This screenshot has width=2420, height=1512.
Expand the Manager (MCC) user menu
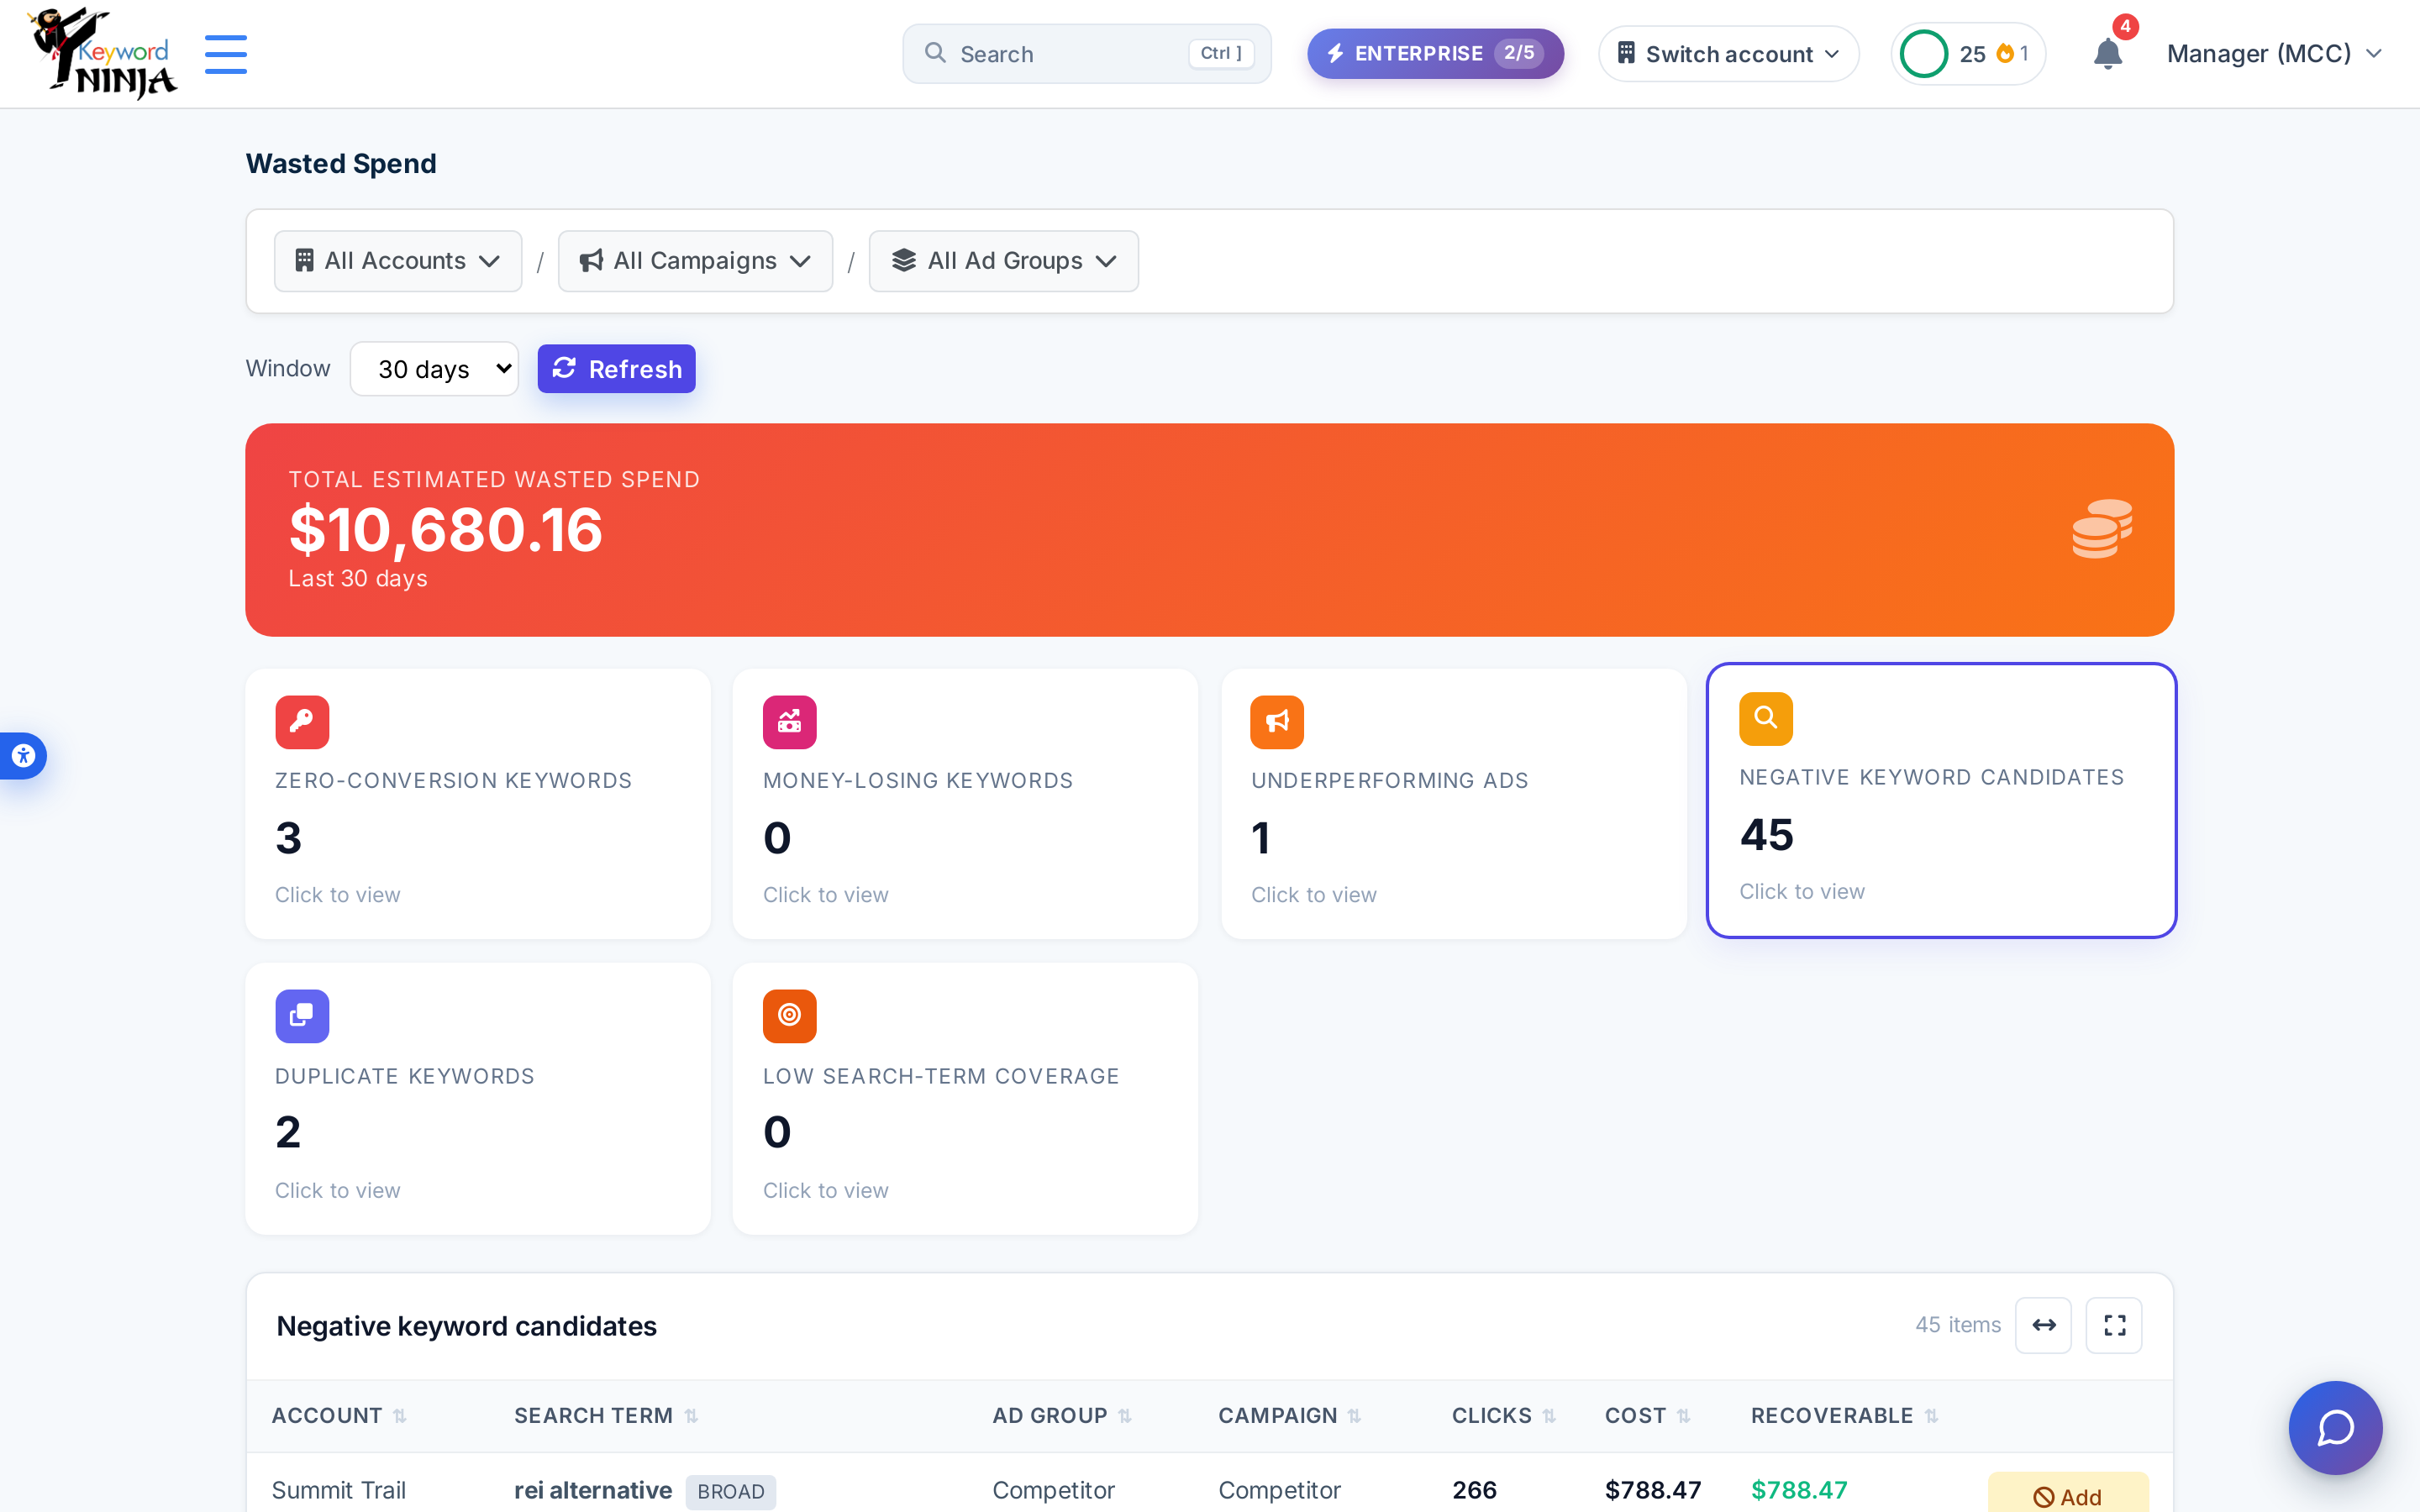(2274, 54)
